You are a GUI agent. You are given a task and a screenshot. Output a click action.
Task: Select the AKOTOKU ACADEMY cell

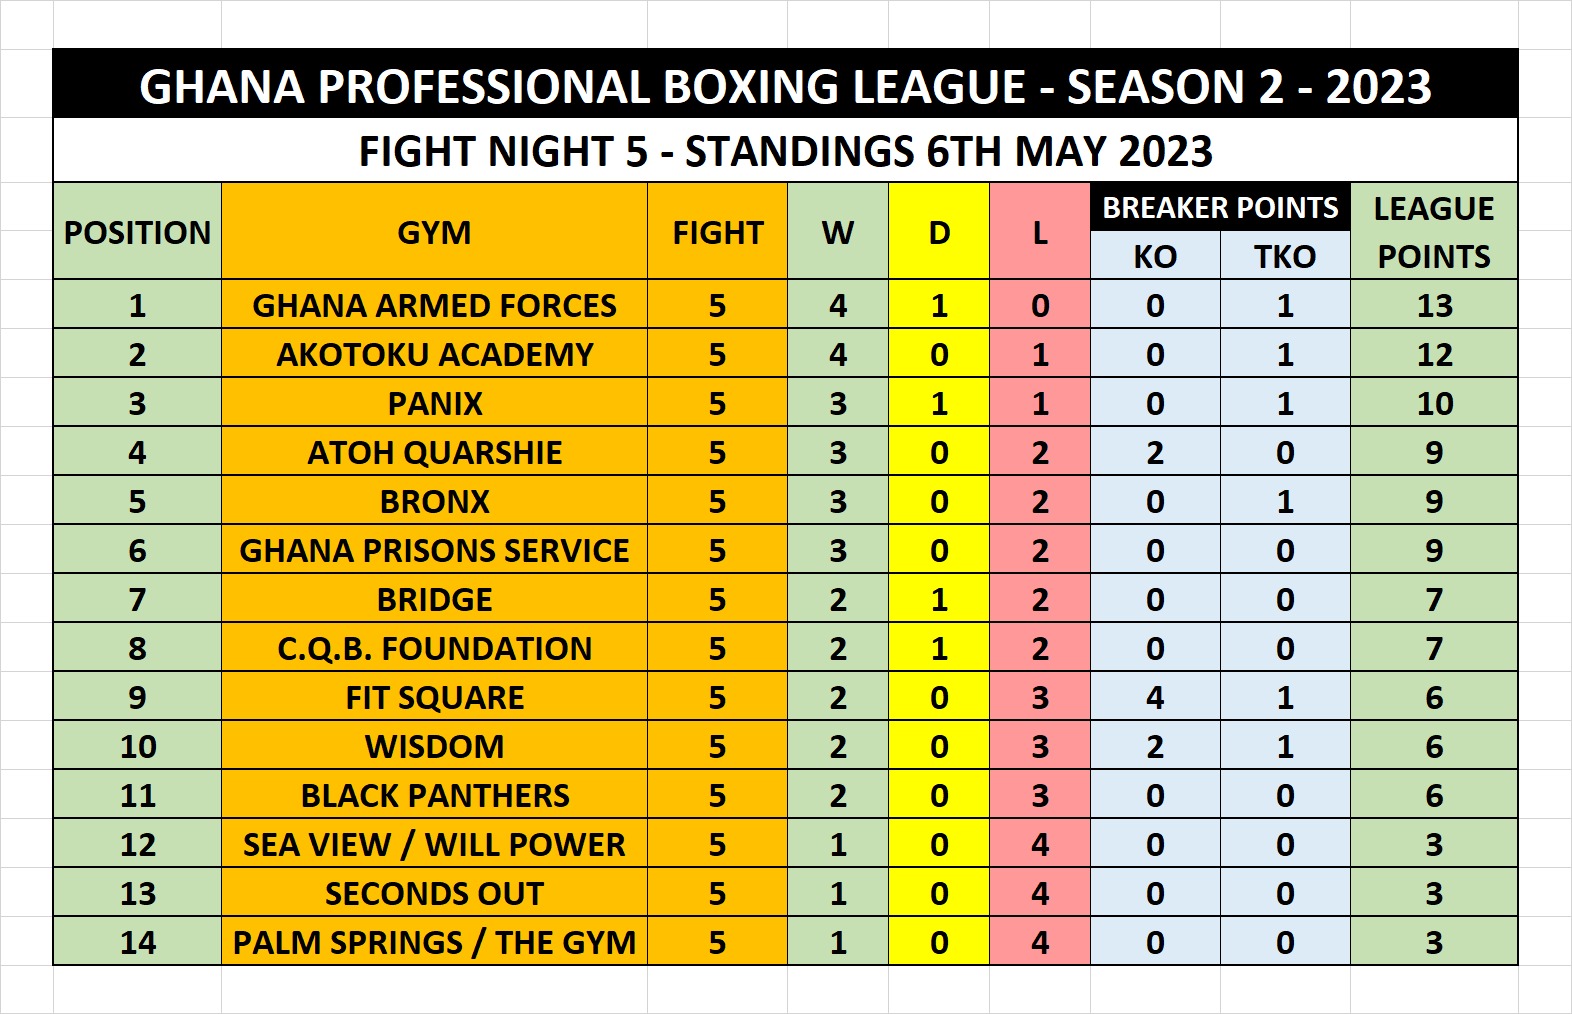click(434, 354)
